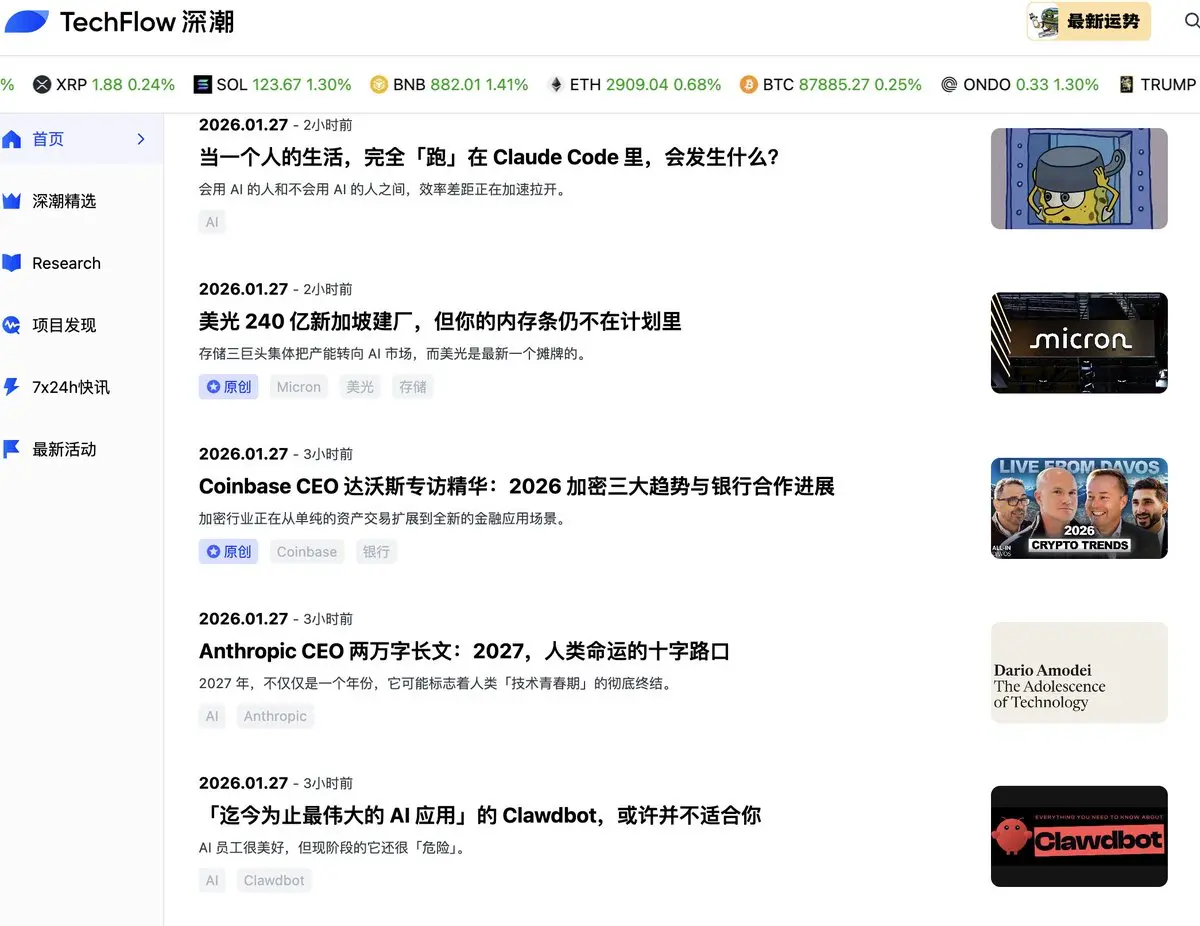Viewport: 1200px width, 926px height.
Task: Open Coinbase CEO 达沃斯专访精华 article
Action: [516, 486]
